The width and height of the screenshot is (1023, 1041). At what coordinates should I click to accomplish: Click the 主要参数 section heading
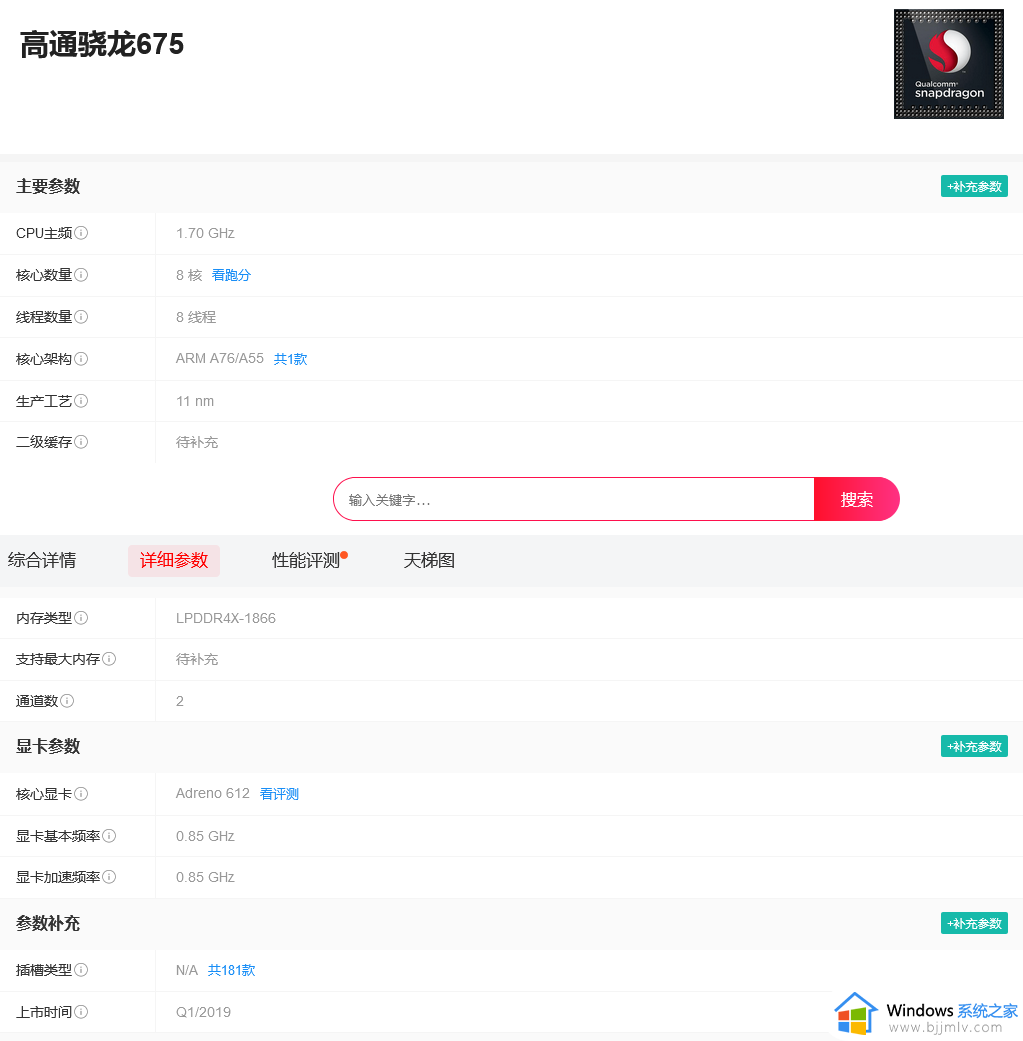click(x=48, y=187)
